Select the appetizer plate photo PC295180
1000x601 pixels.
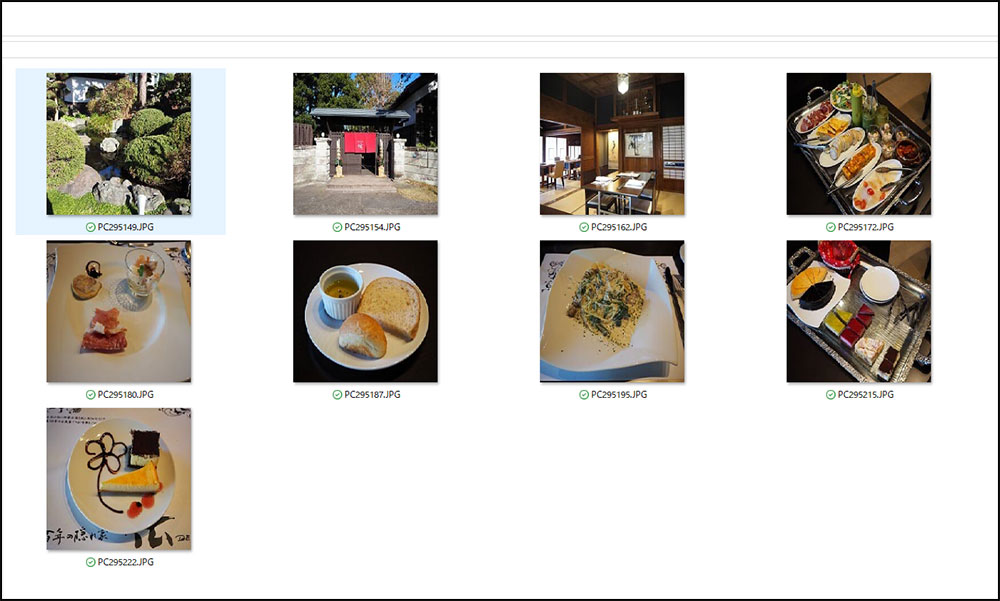click(119, 311)
